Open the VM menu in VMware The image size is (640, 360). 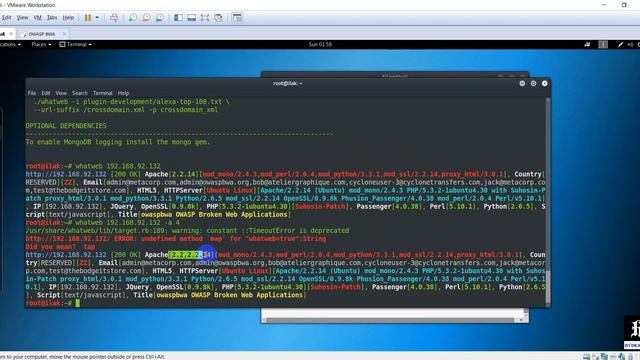[x=37, y=18]
